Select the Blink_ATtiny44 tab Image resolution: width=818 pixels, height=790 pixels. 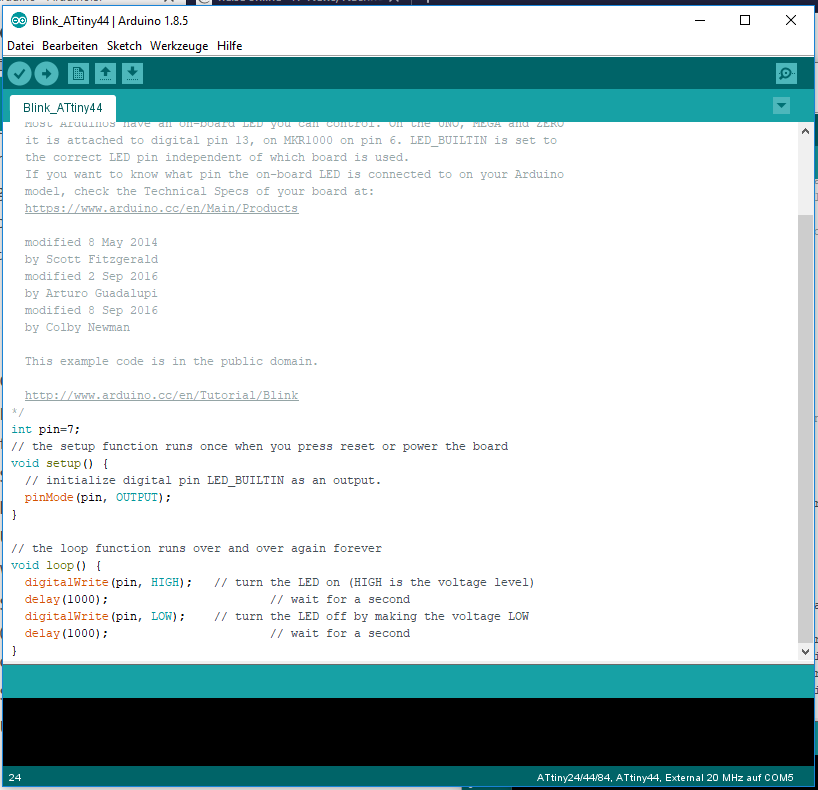63,108
